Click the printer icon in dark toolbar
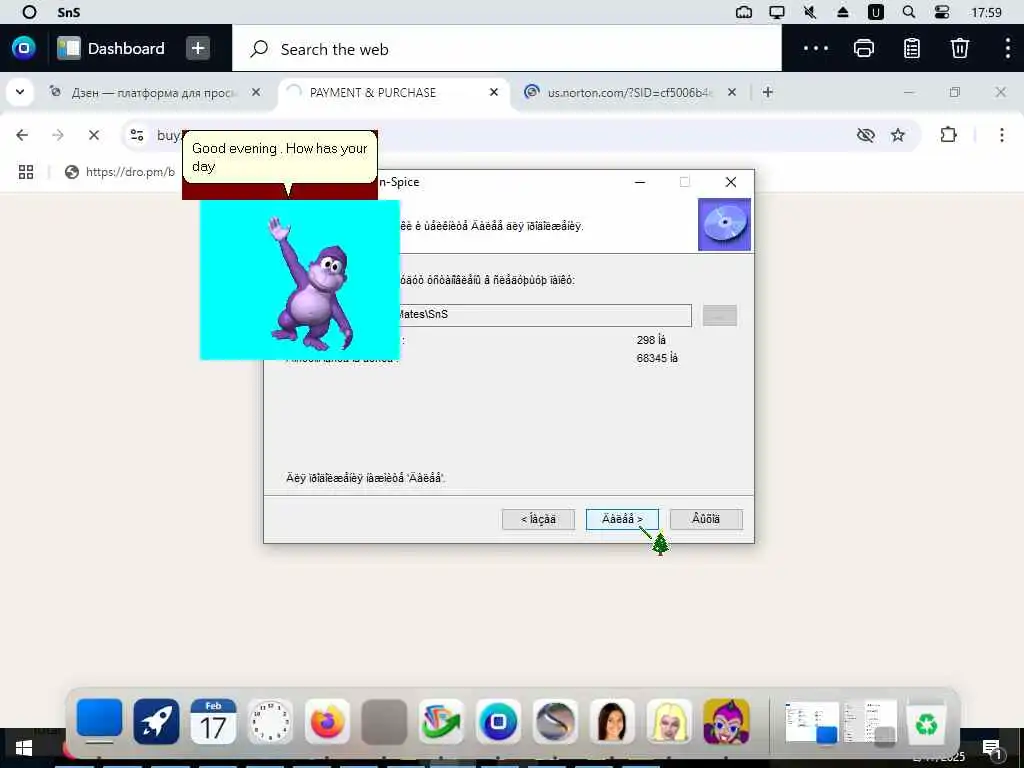Screen dimensions: 1024x768 coord(863,48)
